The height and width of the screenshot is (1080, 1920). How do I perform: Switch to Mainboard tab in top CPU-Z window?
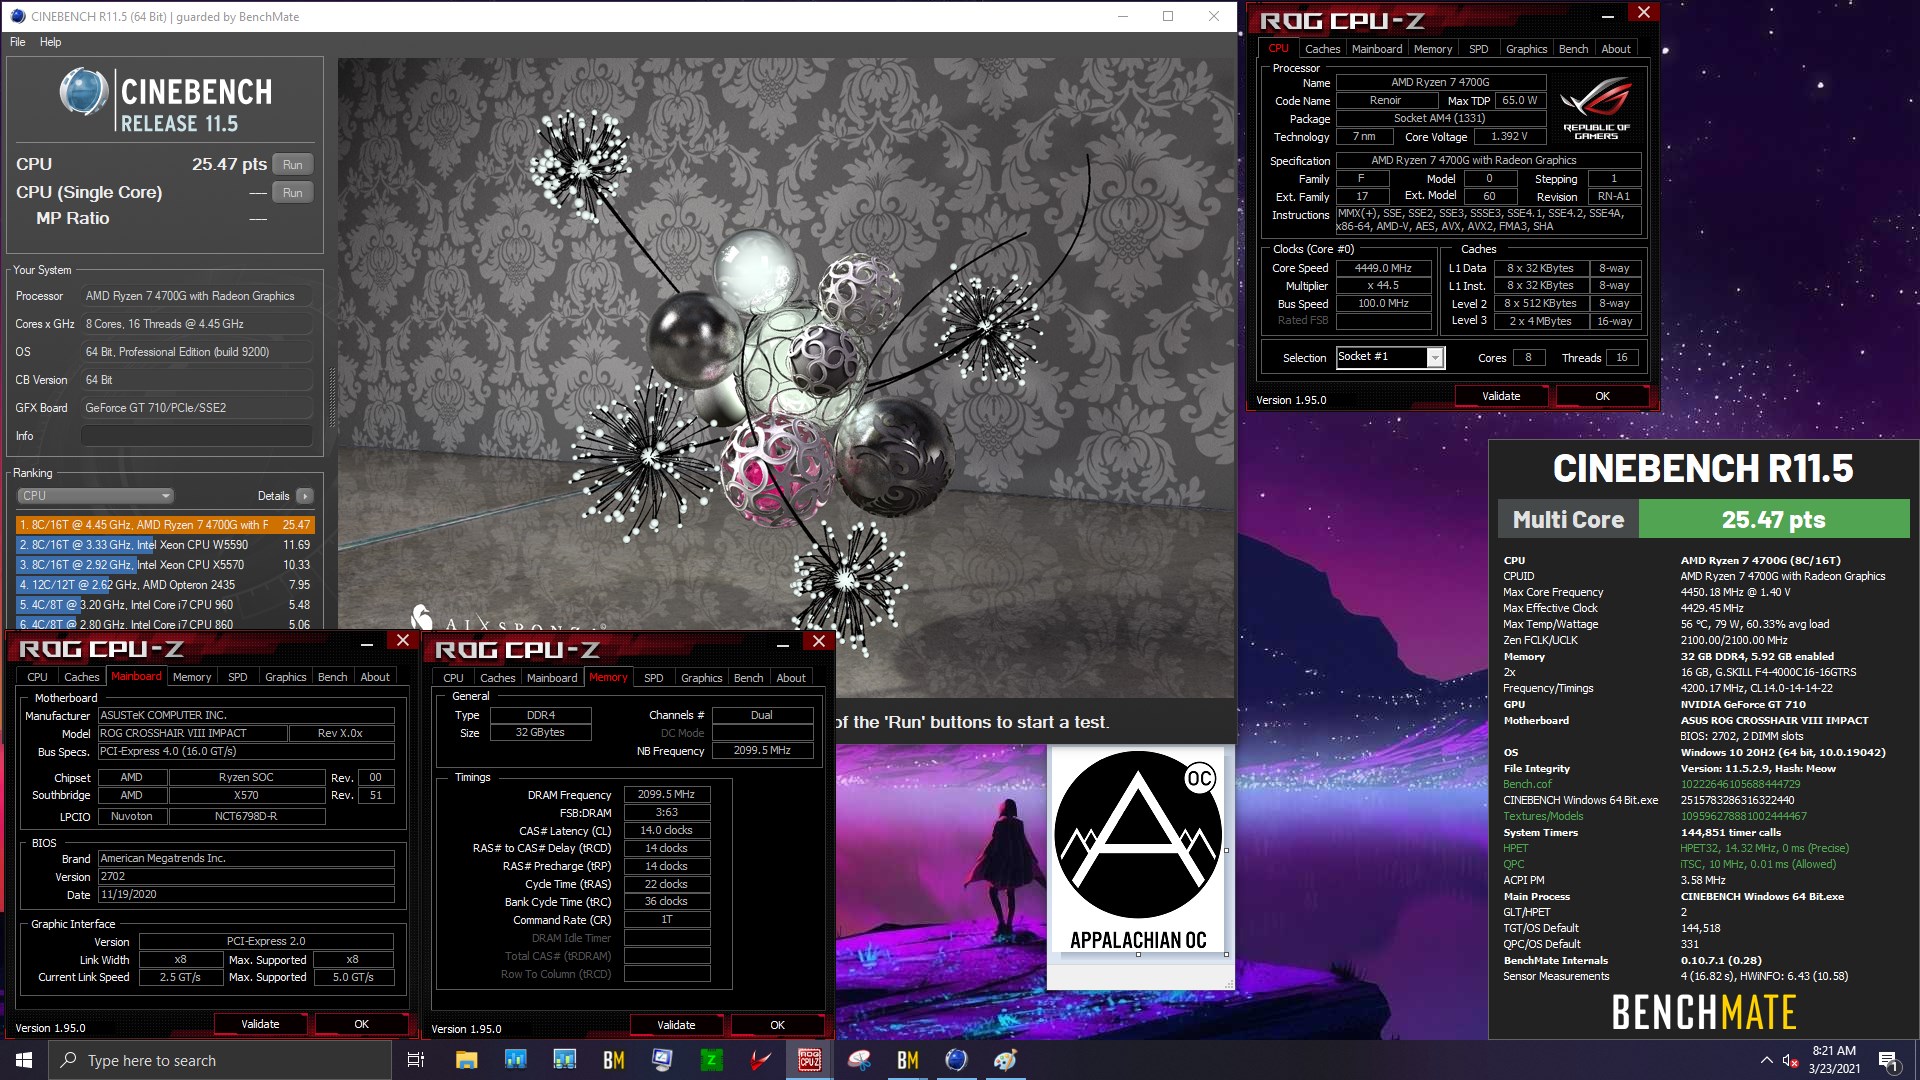point(1377,49)
